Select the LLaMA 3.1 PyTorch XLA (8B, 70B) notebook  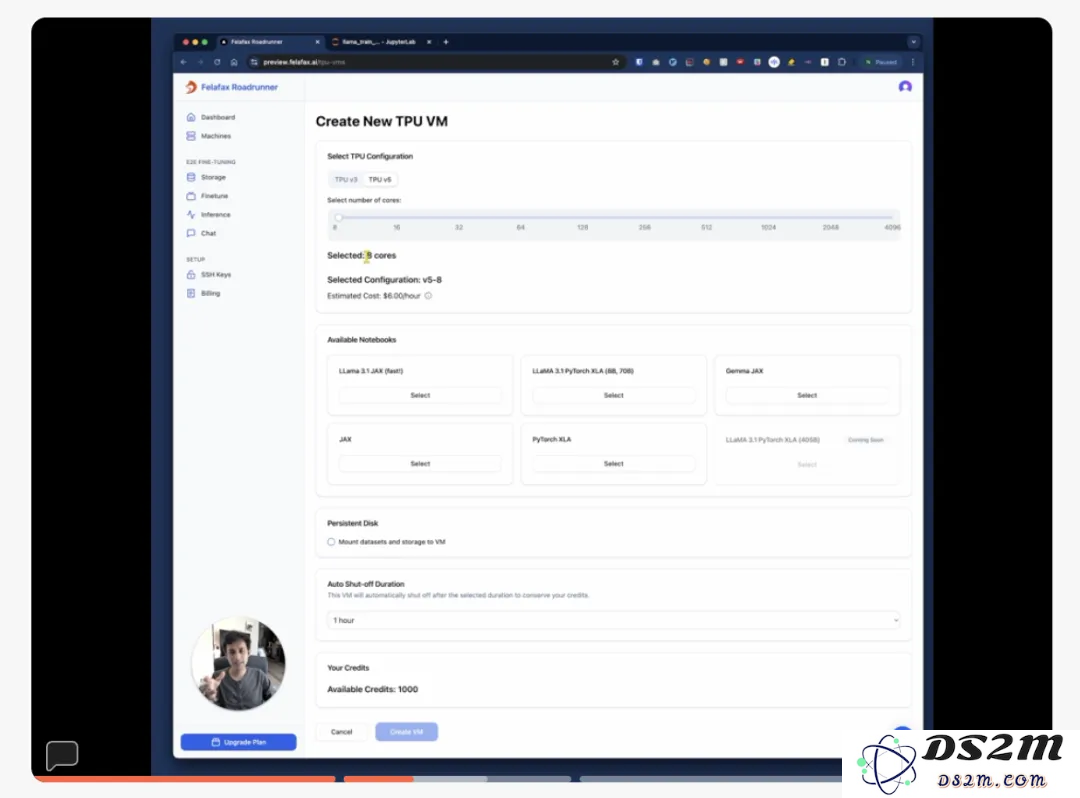(614, 395)
